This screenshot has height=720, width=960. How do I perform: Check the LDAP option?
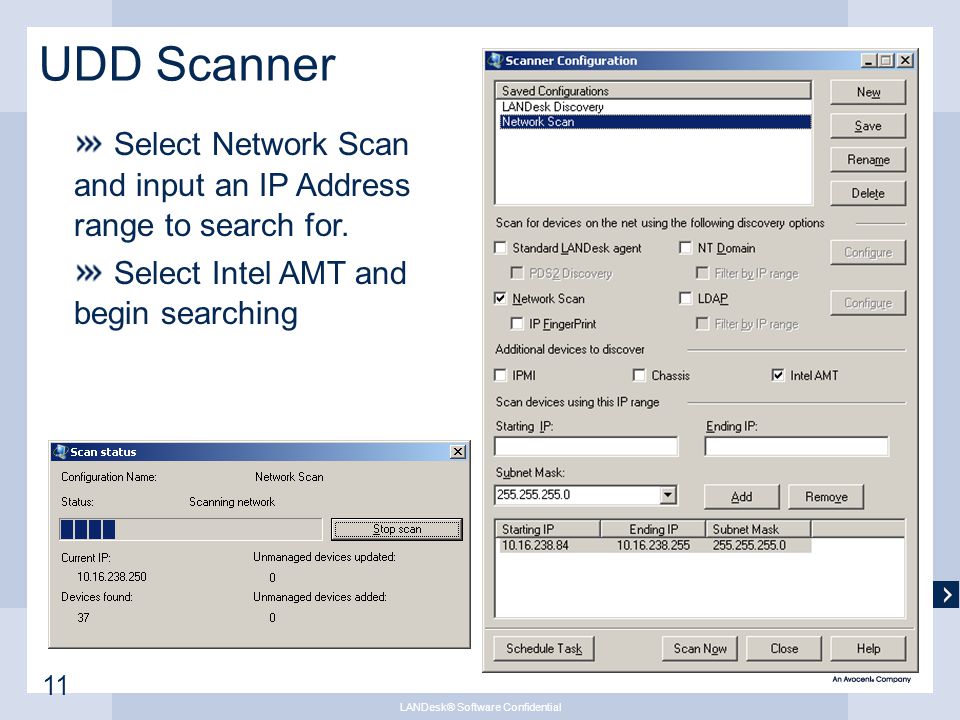click(x=685, y=298)
